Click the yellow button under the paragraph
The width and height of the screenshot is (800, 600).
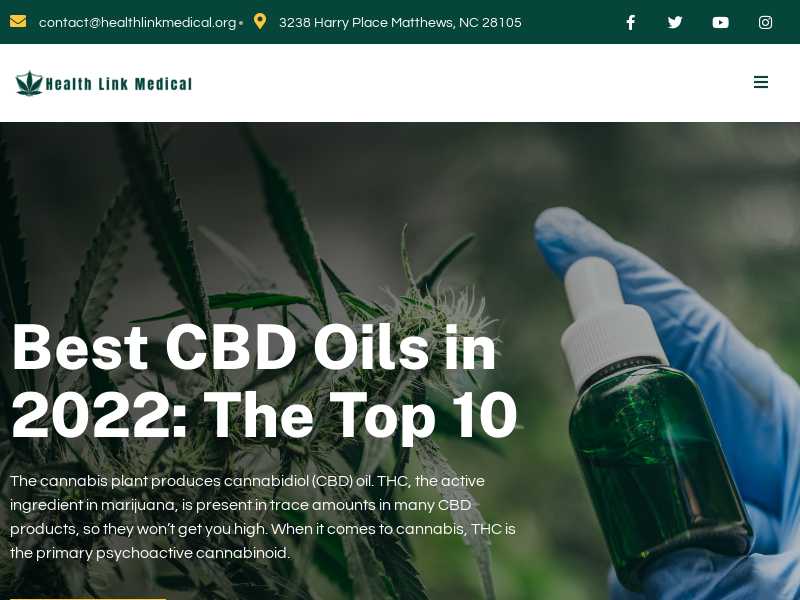(x=88, y=598)
